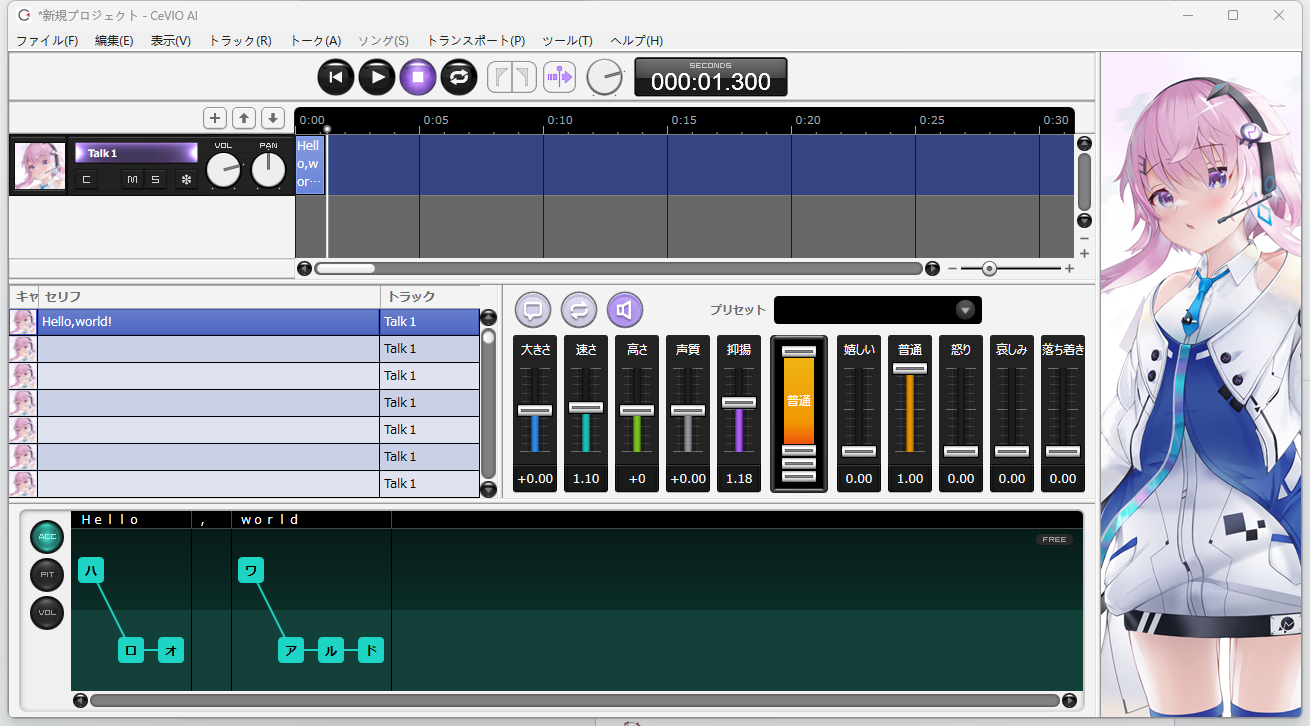Switch to VOL volume editing mode

[46, 612]
